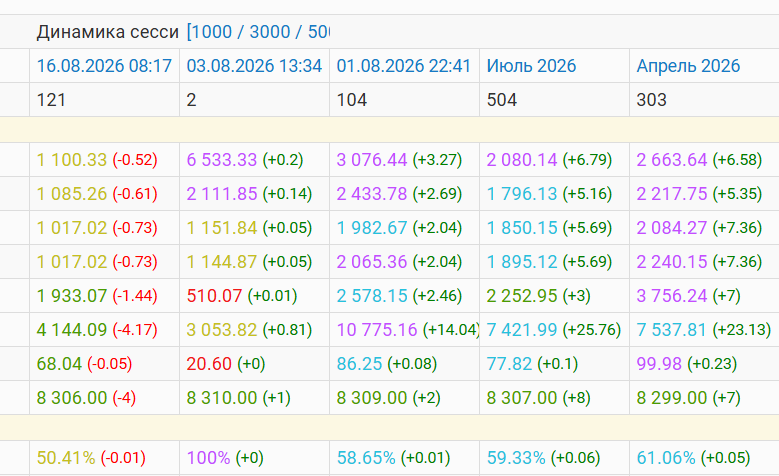Viewport: 779px width, 476px height.
Task: Click the value 2 080.14 (+6.79)
Action: click(549, 159)
